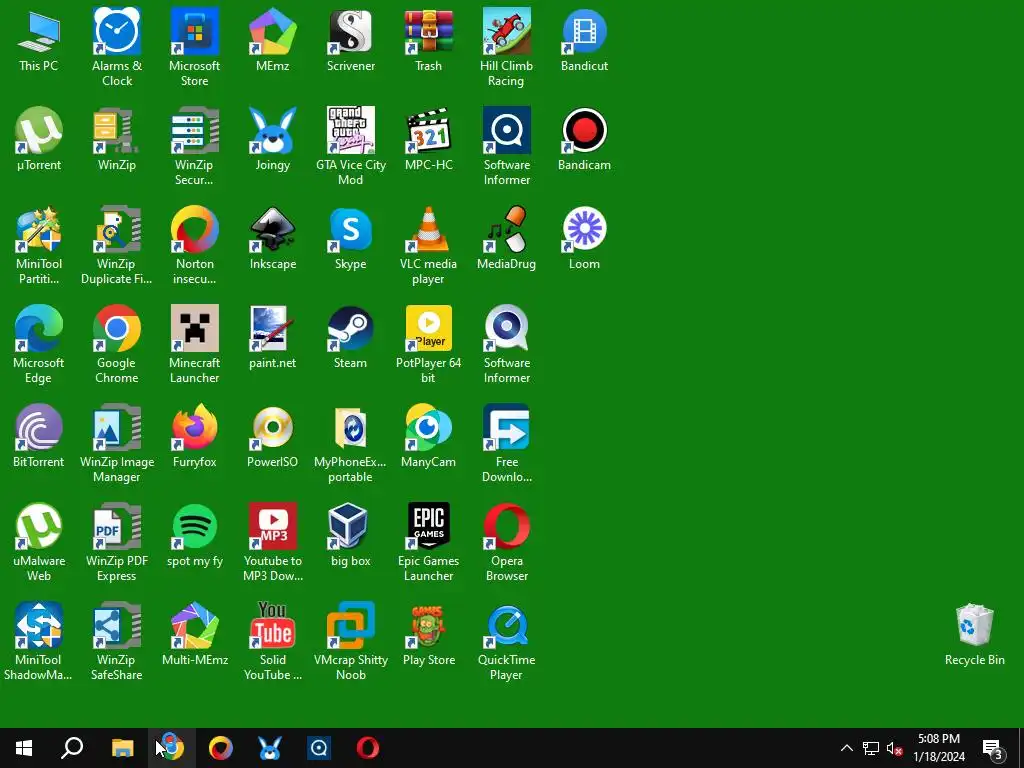Image resolution: width=1024 pixels, height=768 pixels.
Task: Select MiniTool Partition shortcut
Action: point(39,246)
